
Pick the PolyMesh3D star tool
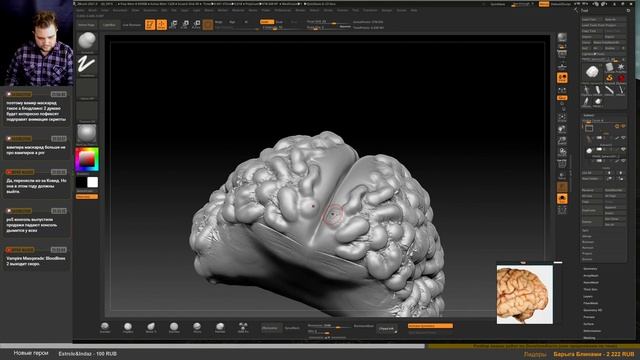click(621, 67)
